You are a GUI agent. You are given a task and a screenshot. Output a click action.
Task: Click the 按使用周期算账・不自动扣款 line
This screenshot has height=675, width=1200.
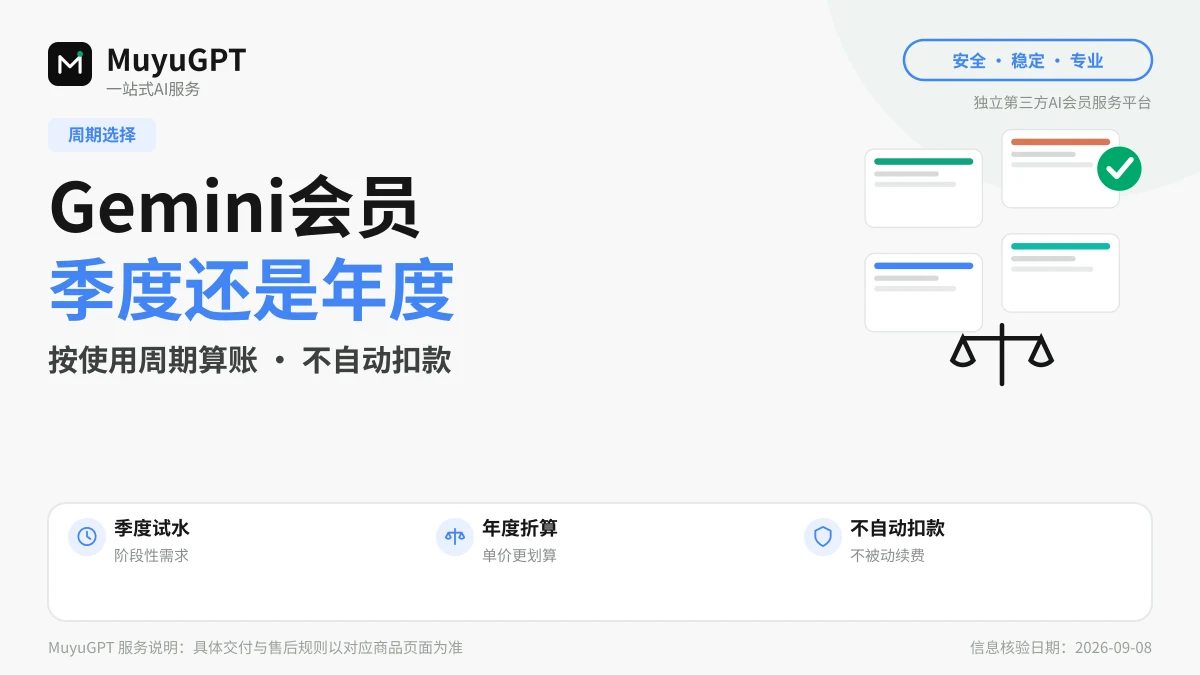pos(250,361)
